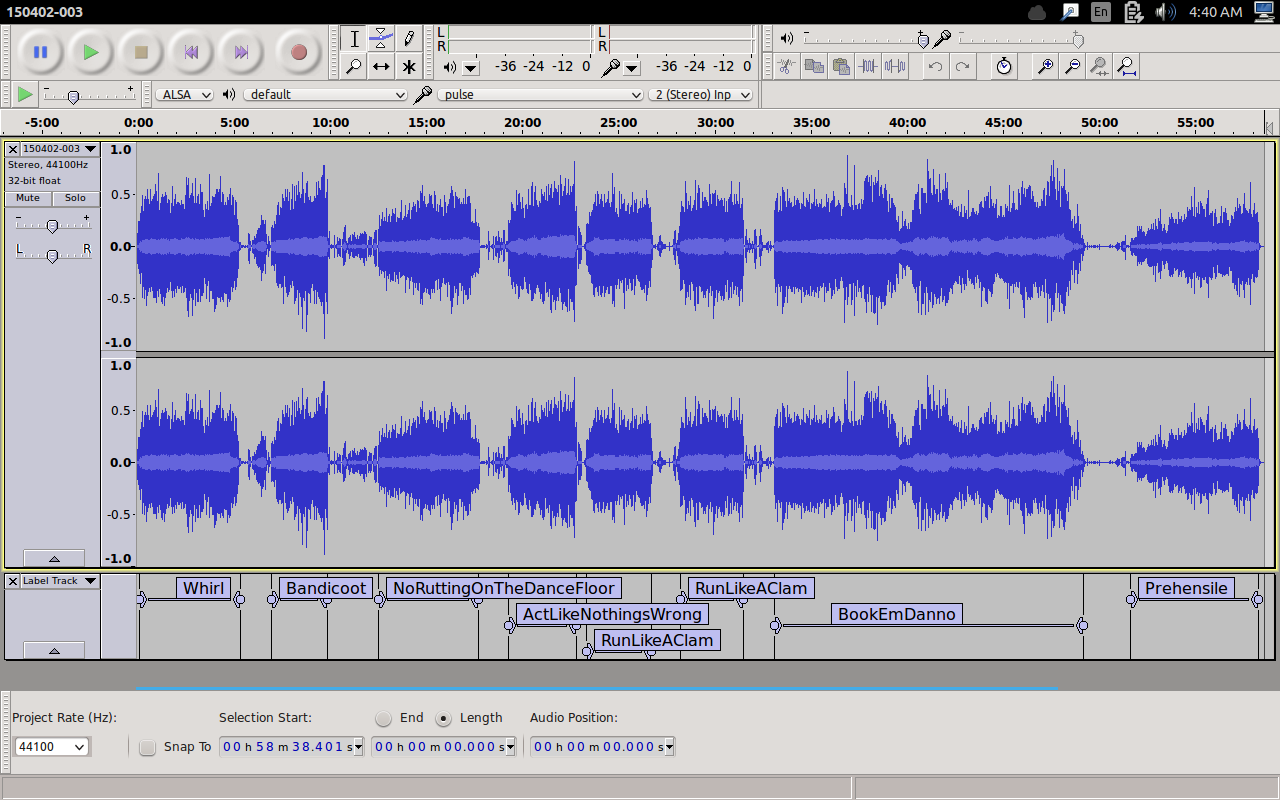Select the Envelope tool
The image size is (1280, 800).
[381, 39]
